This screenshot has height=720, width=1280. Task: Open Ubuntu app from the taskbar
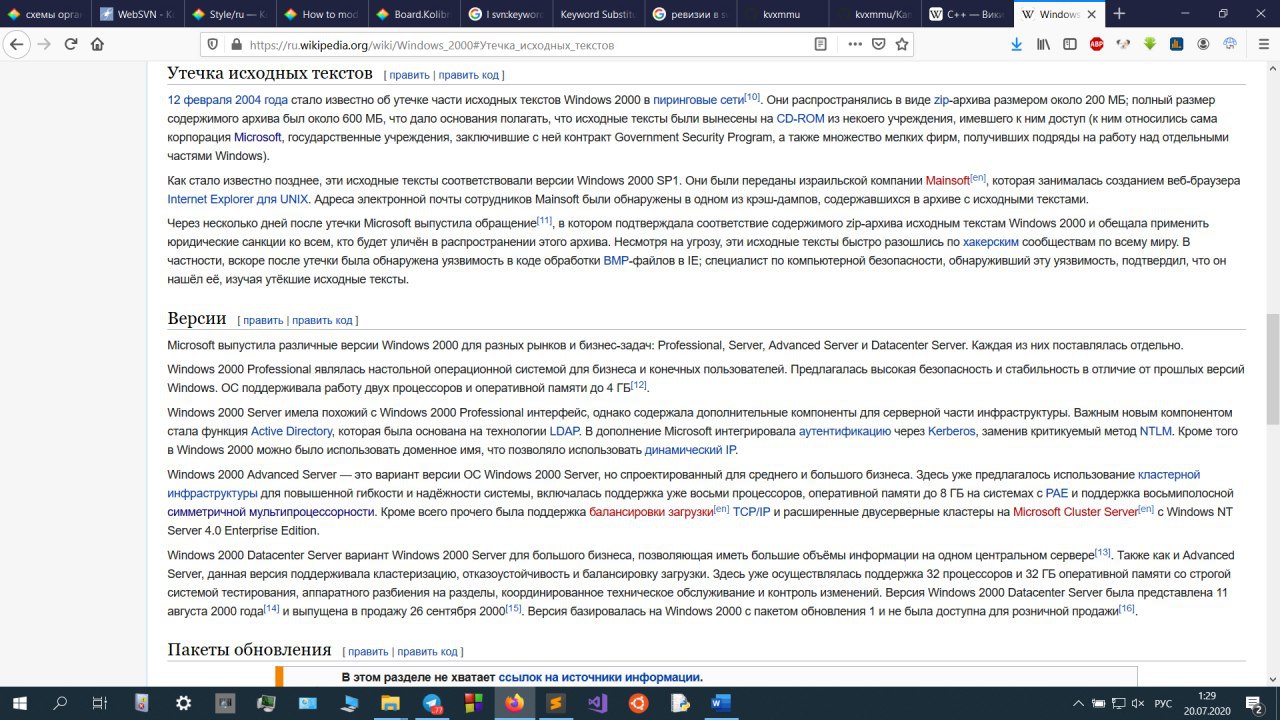point(637,703)
